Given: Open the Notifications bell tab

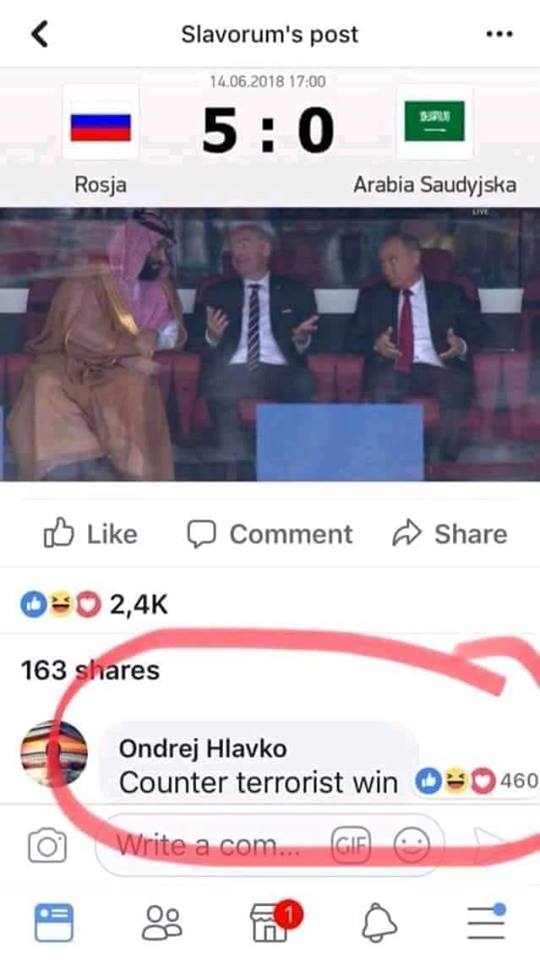Looking at the screenshot, I should 380,923.
